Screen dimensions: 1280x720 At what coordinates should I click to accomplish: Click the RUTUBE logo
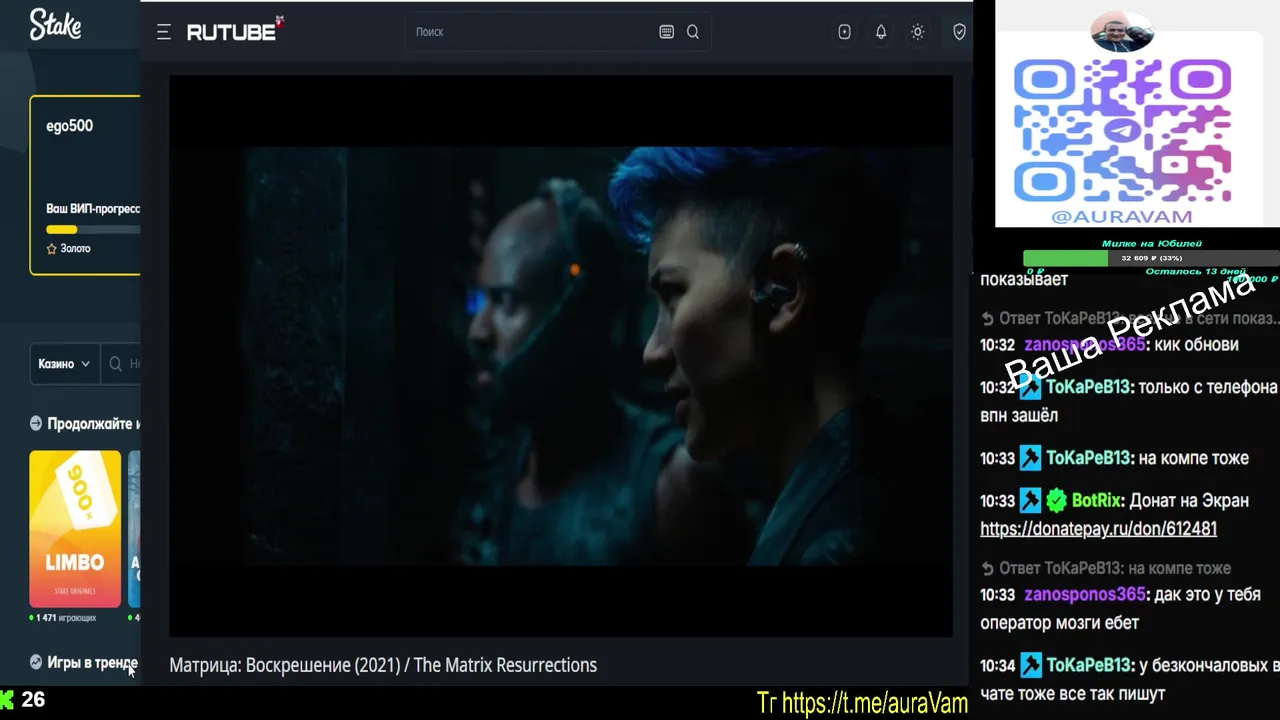click(x=235, y=31)
